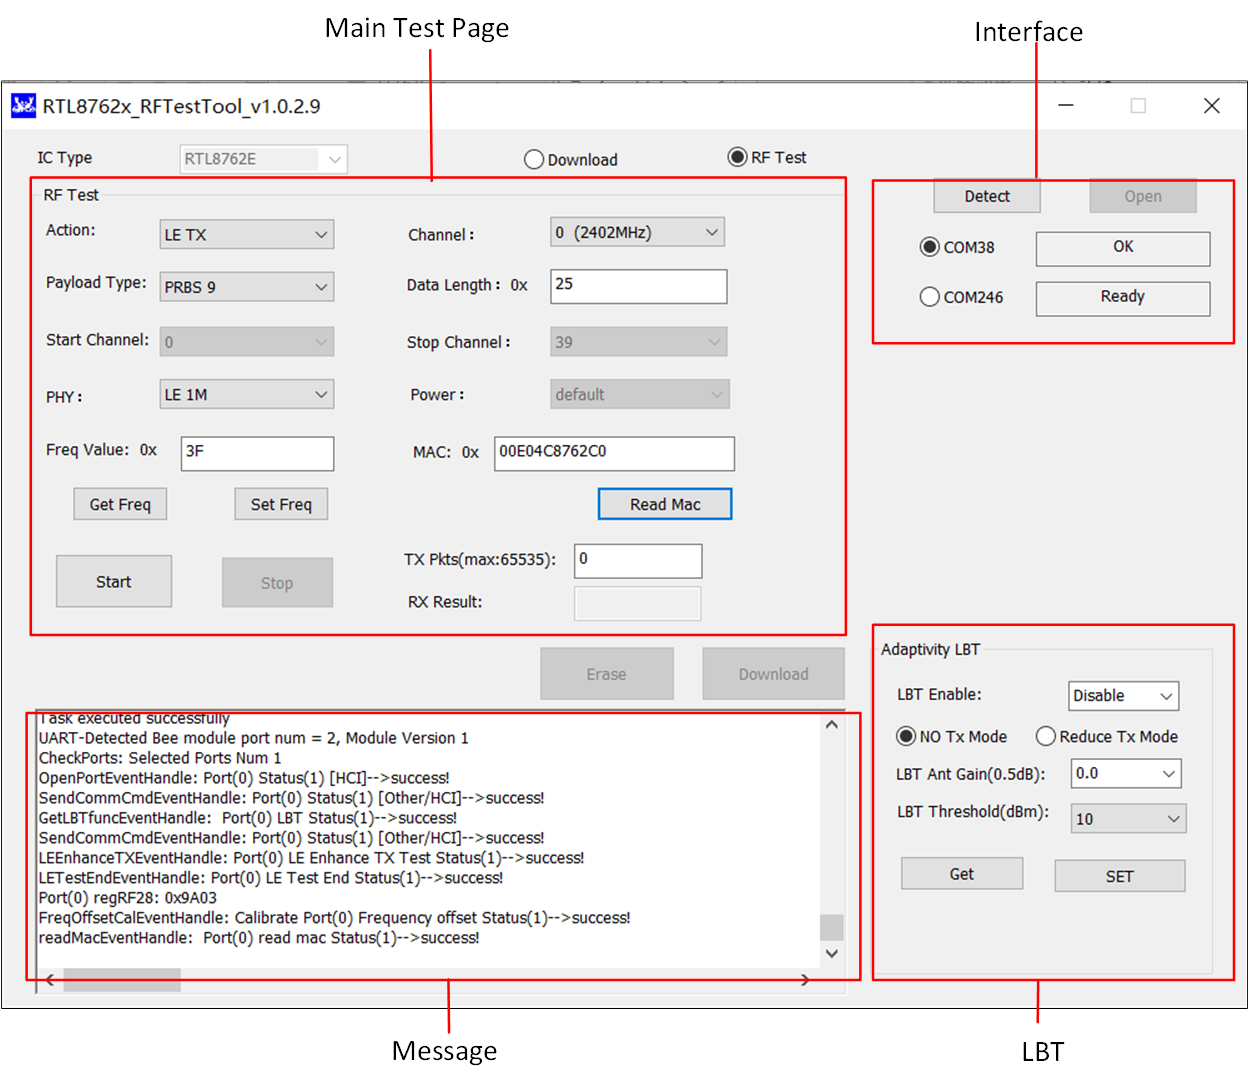1249x1085 pixels.
Task: Click the Data Length input field
Action: point(638,286)
